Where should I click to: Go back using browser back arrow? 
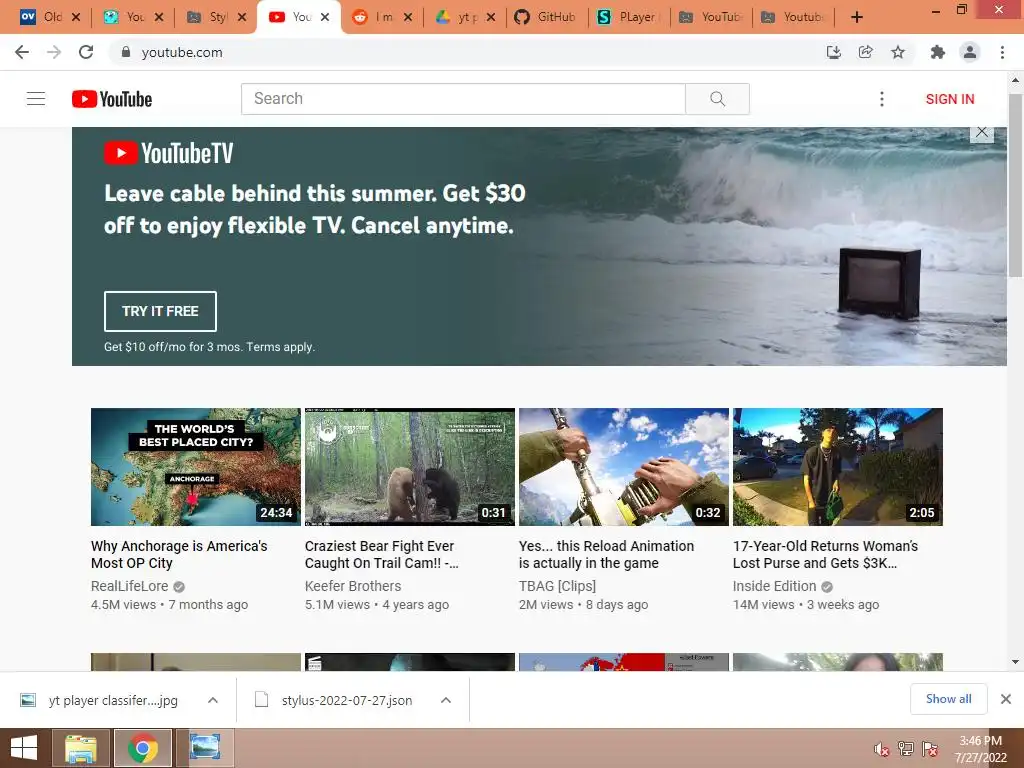point(22,52)
